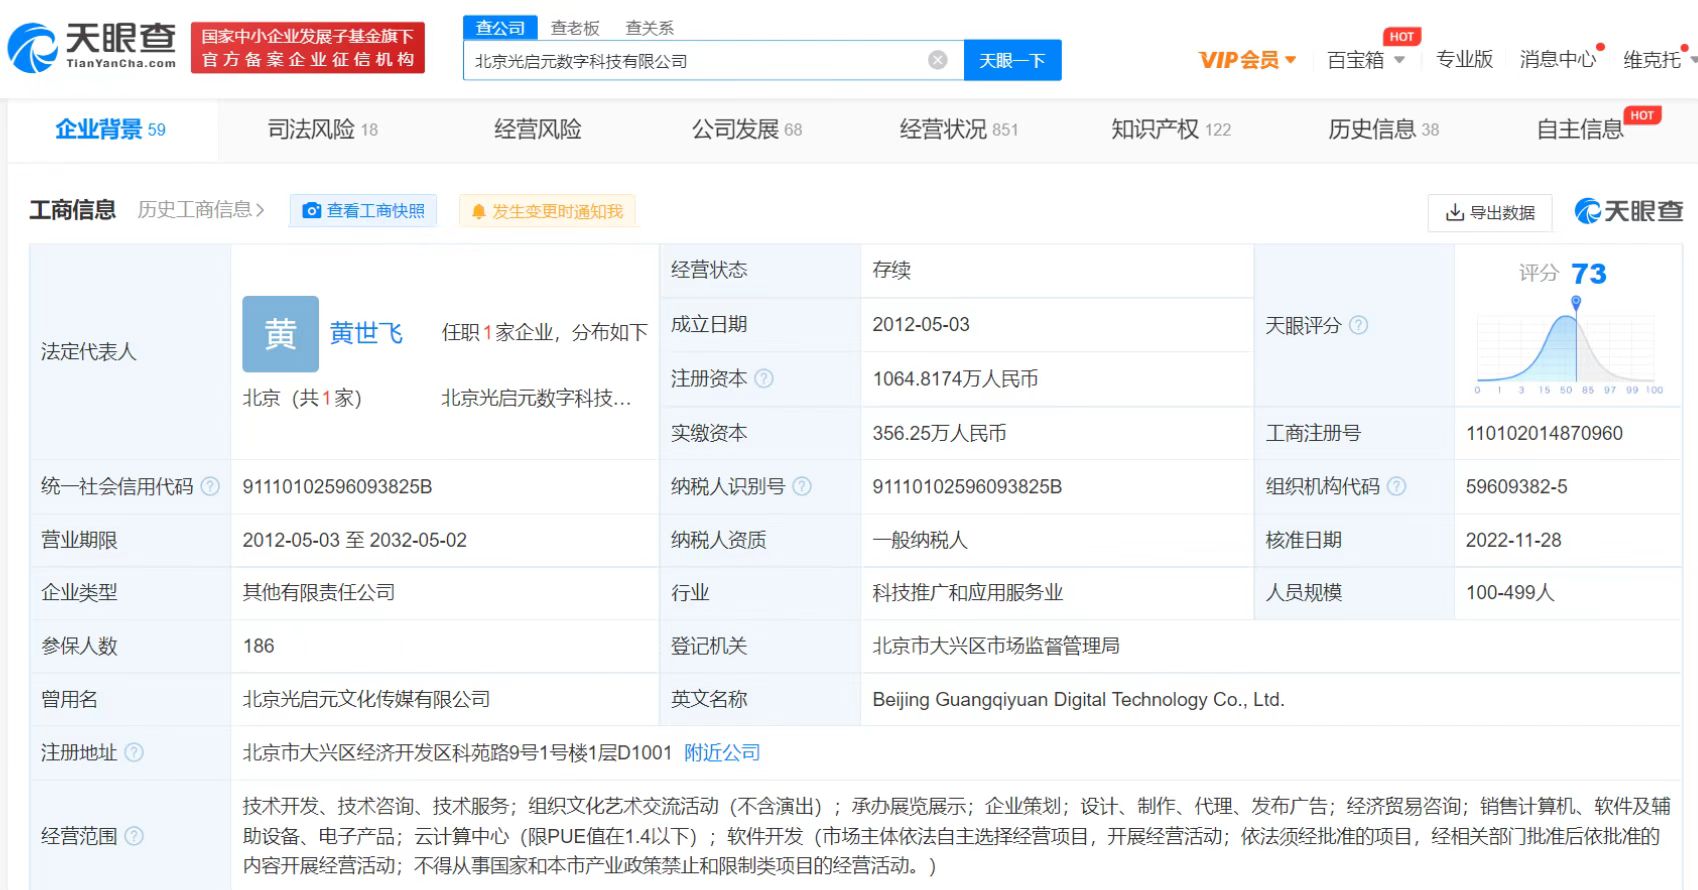This screenshot has height=890, width=1698.
Task: Select the 查关系 search tab
Action: pos(650,28)
